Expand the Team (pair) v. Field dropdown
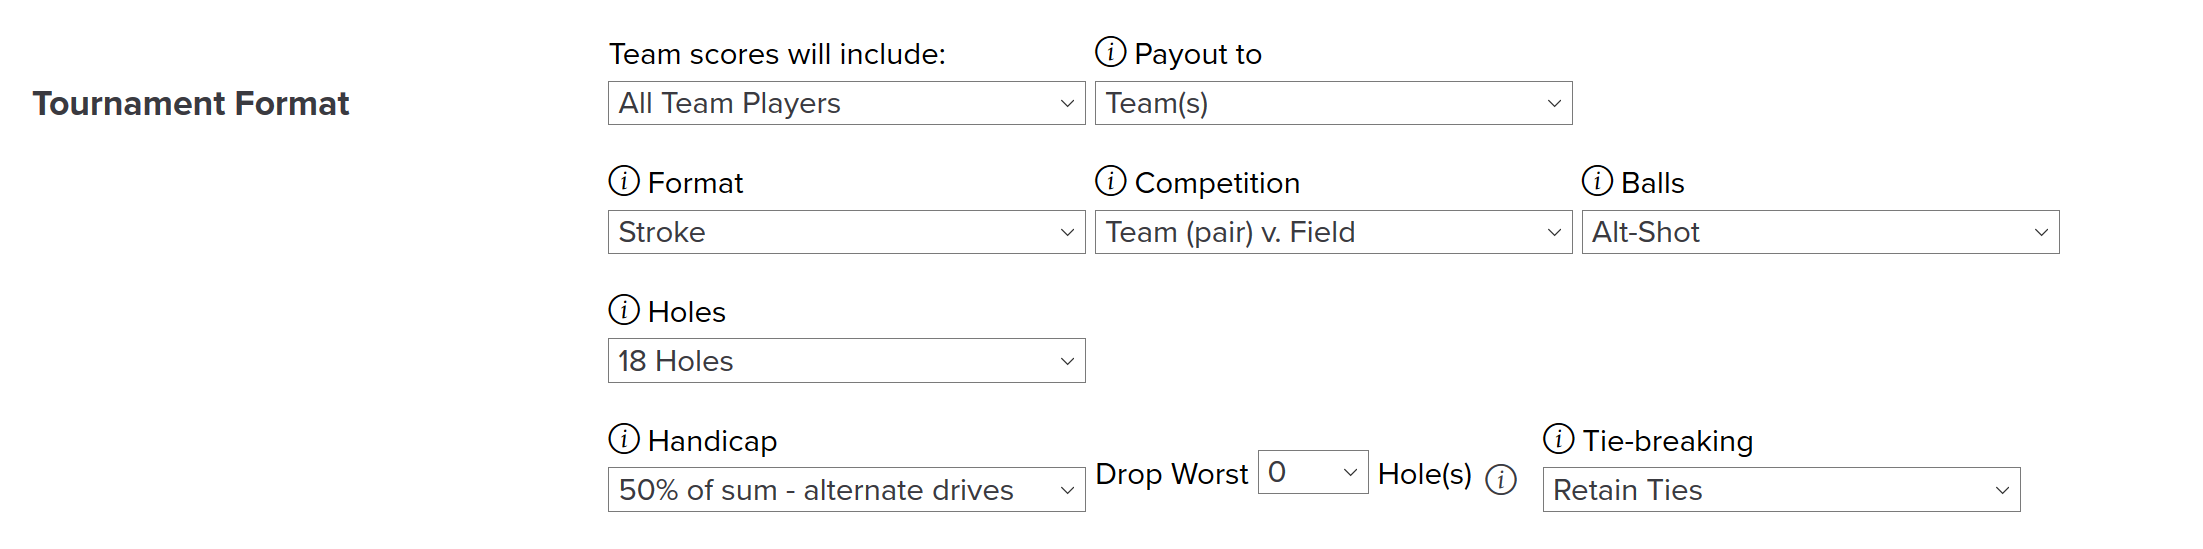The image size is (2203, 549). pyautogui.click(x=1334, y=232)
